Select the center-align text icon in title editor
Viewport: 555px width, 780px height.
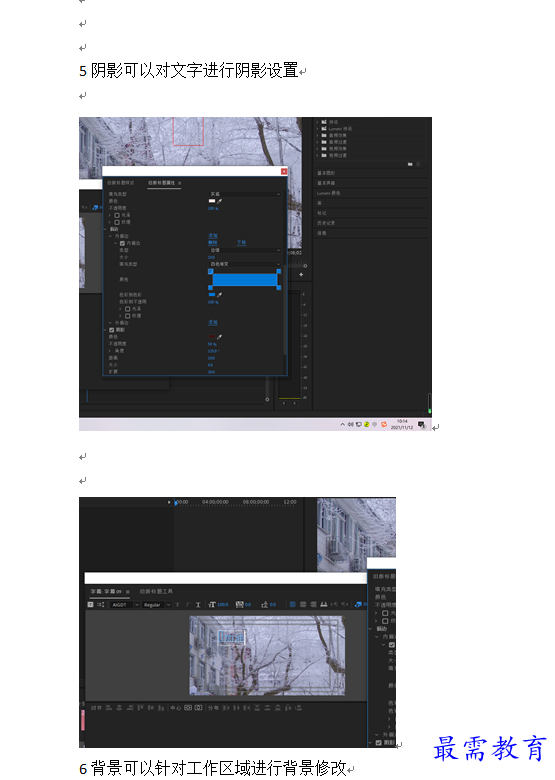303,604
